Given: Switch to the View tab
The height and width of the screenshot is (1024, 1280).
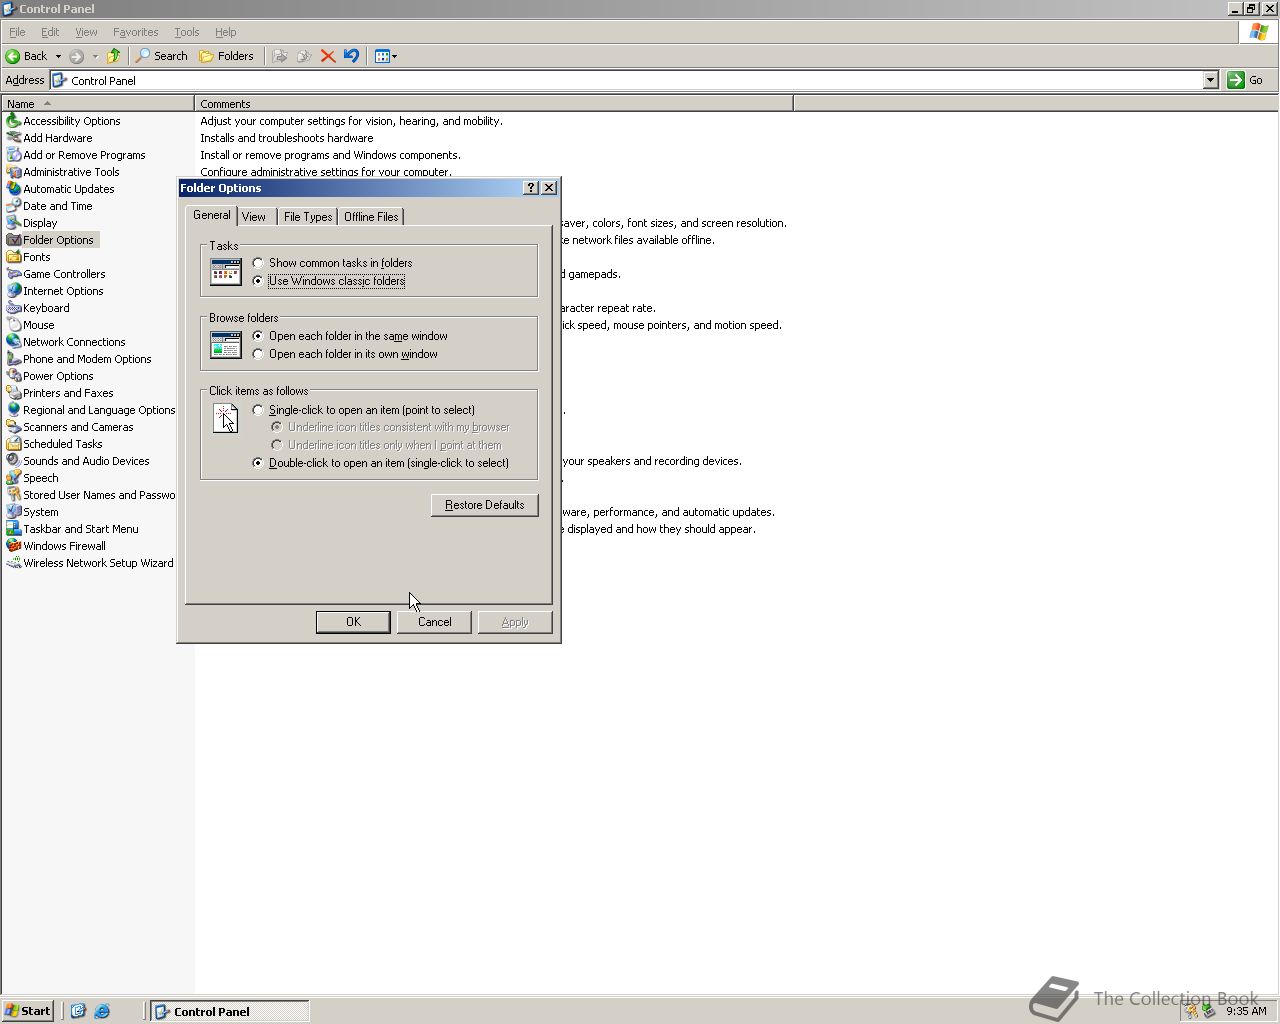Looking at the screenshot, I should tap(254, 217).
